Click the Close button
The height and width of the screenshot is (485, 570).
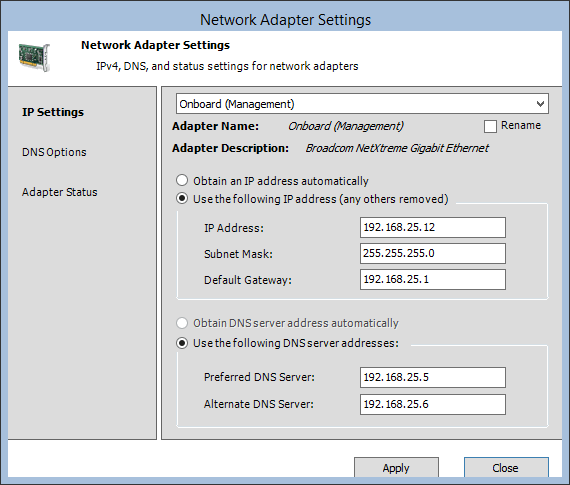tap(506, 468)
